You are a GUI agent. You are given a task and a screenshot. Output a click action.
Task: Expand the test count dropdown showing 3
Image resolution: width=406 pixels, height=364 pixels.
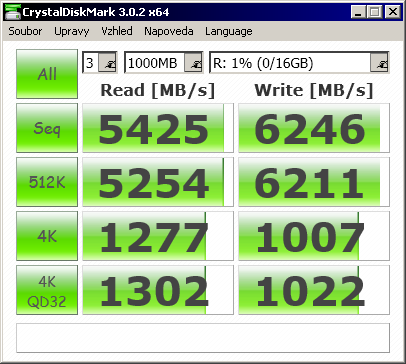(108, 63)
